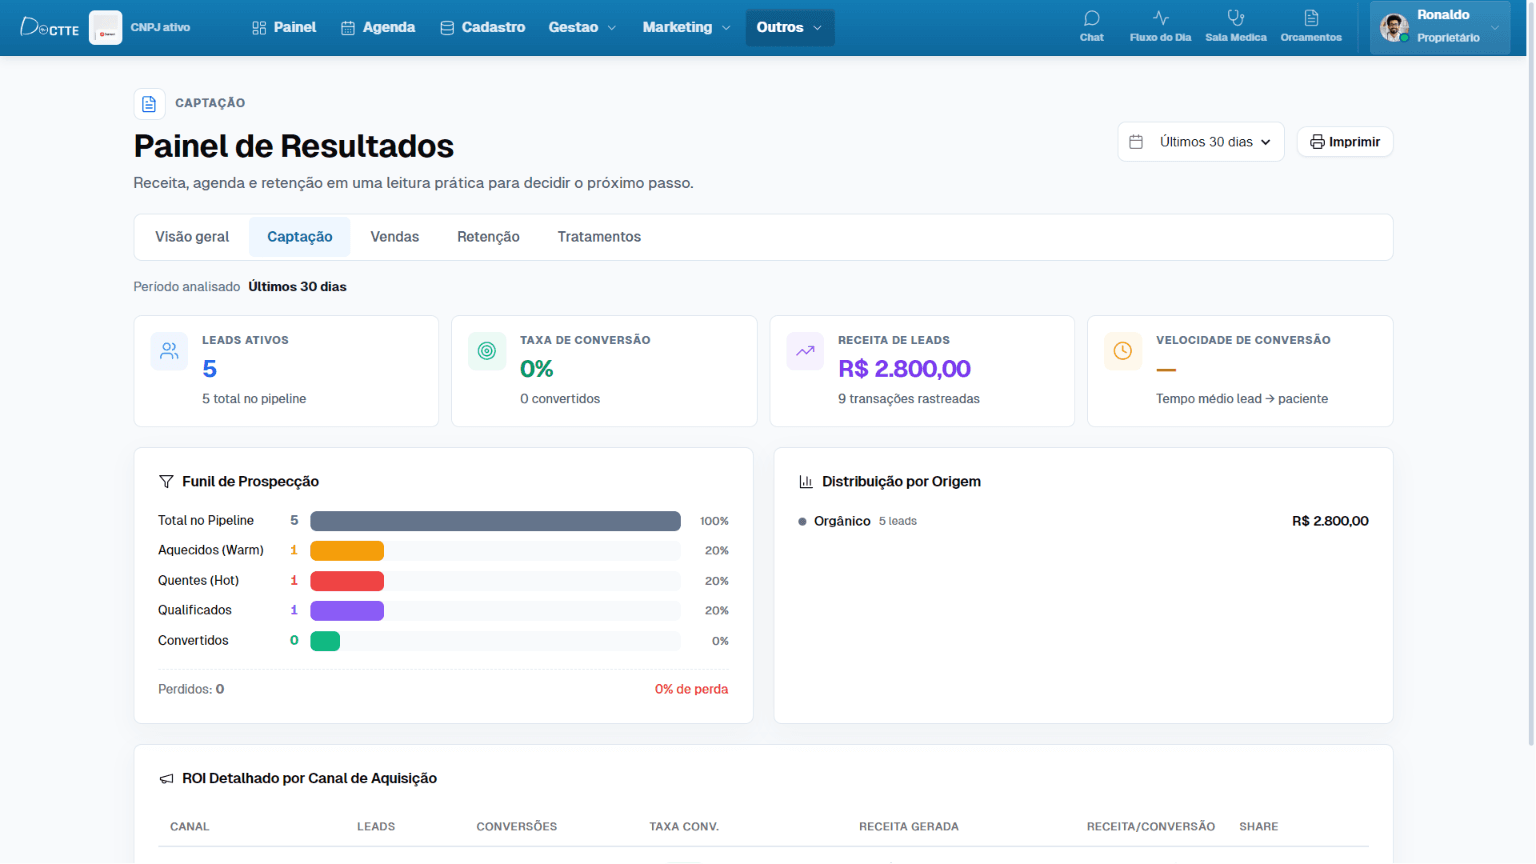This screenshot has height=864, width=1536.
Task: Go to Agenda in navbar
Action: (378, 27)
